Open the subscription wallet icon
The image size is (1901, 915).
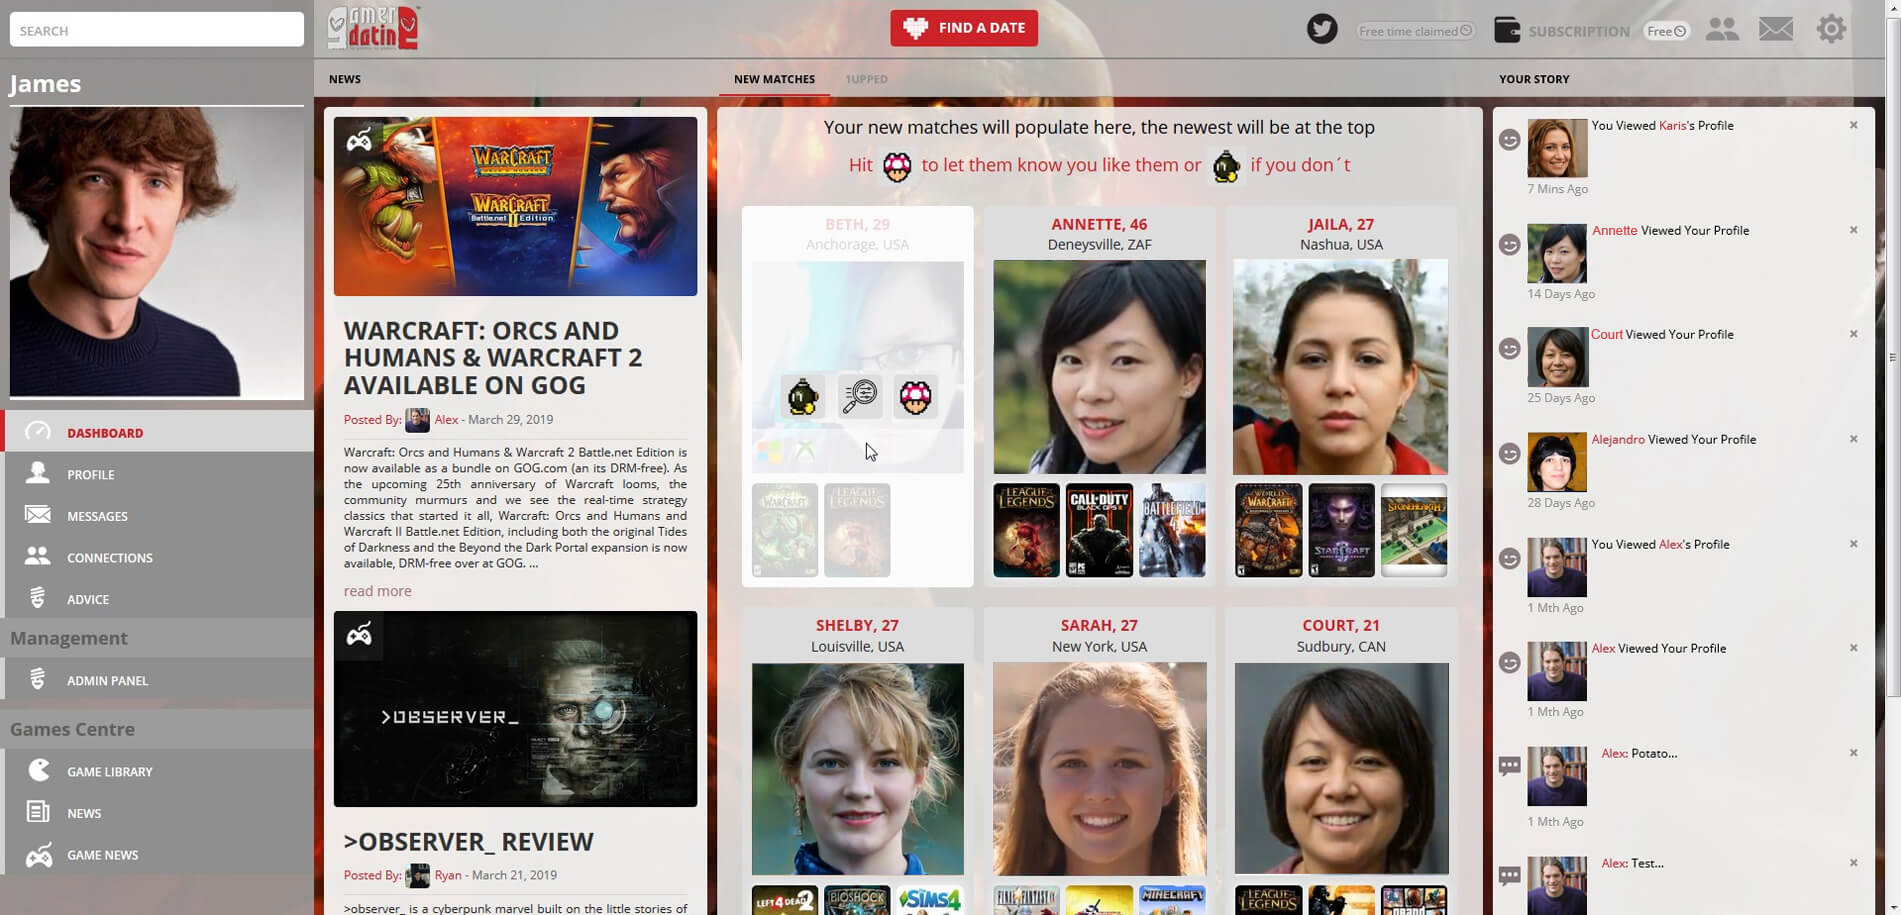coord(1507,30)
